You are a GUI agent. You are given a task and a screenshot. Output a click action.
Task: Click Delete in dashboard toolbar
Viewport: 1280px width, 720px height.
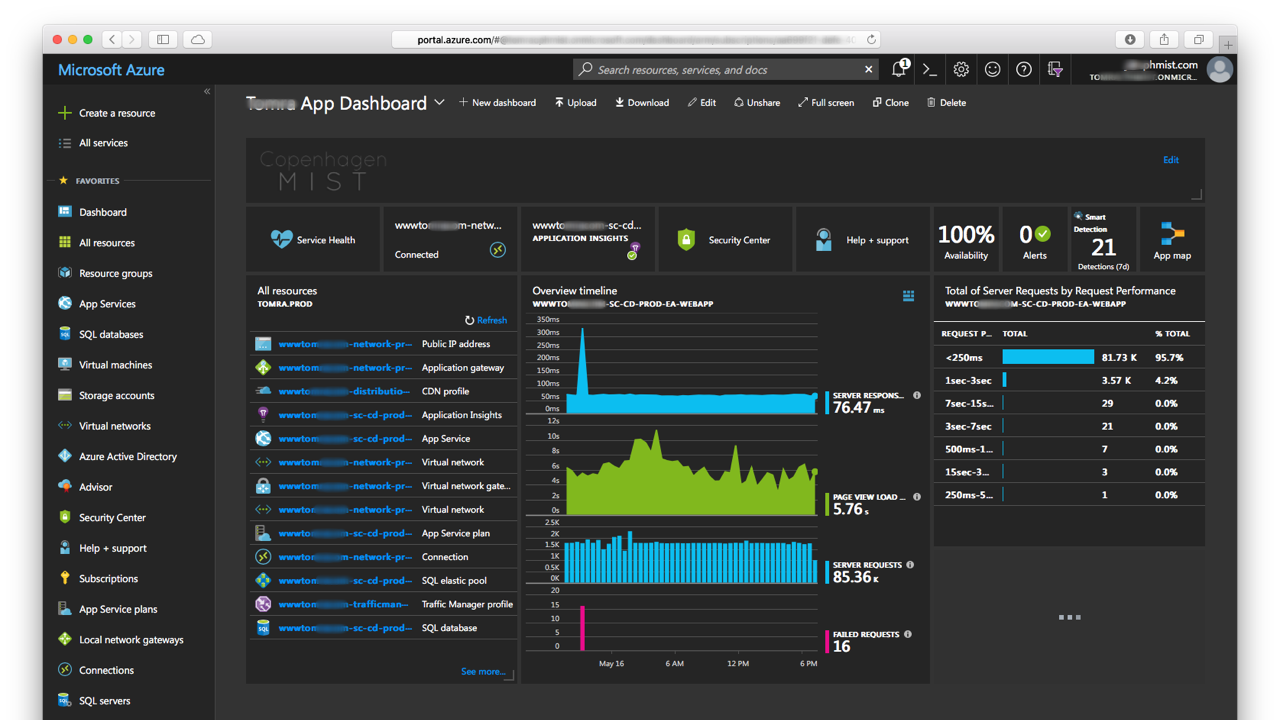(946, 102)
